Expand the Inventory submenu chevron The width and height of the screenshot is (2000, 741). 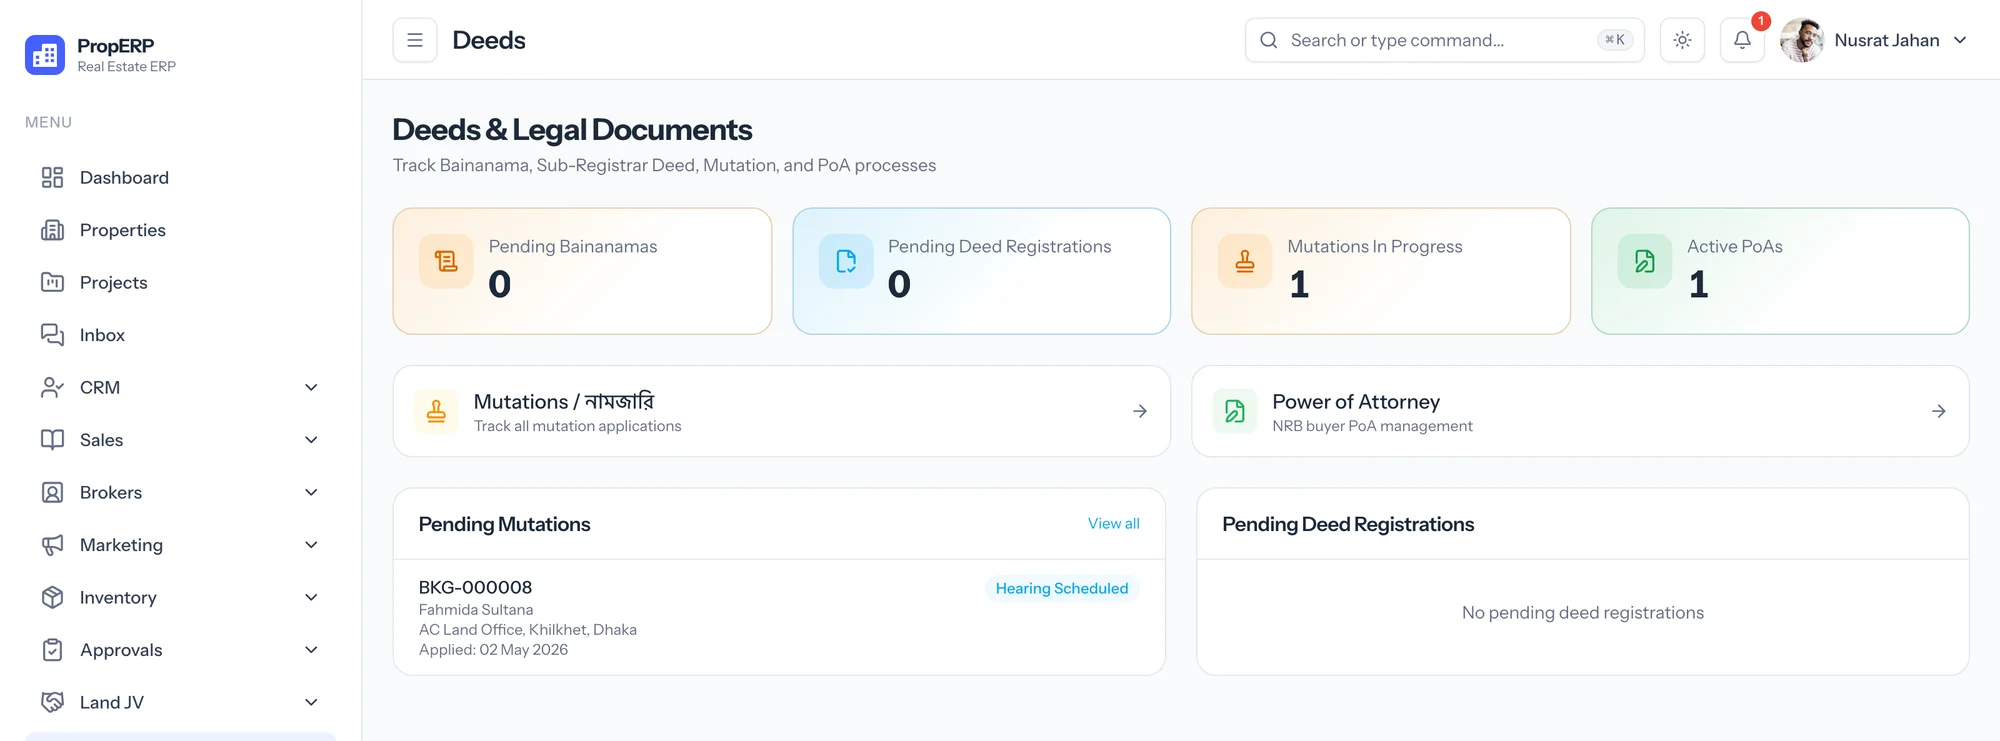[311, 598]
